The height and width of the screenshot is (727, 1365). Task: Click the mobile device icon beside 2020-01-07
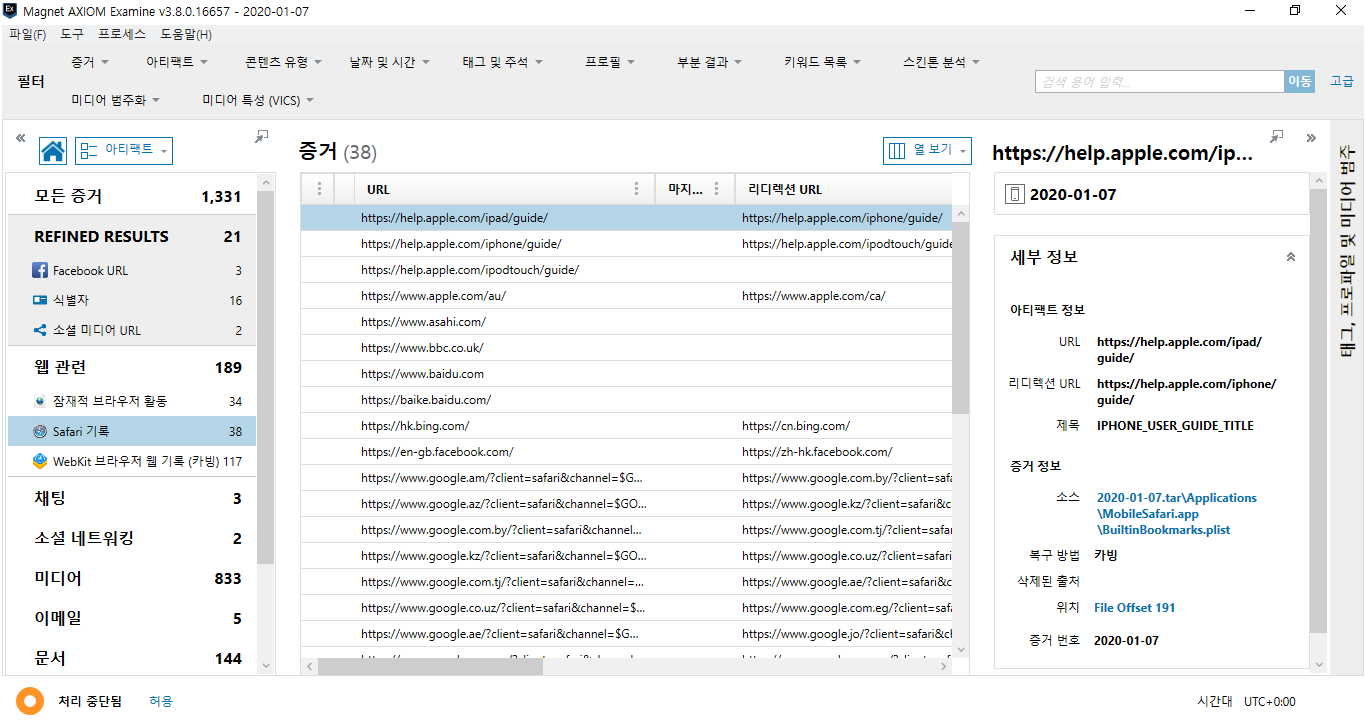(1014, 194)
